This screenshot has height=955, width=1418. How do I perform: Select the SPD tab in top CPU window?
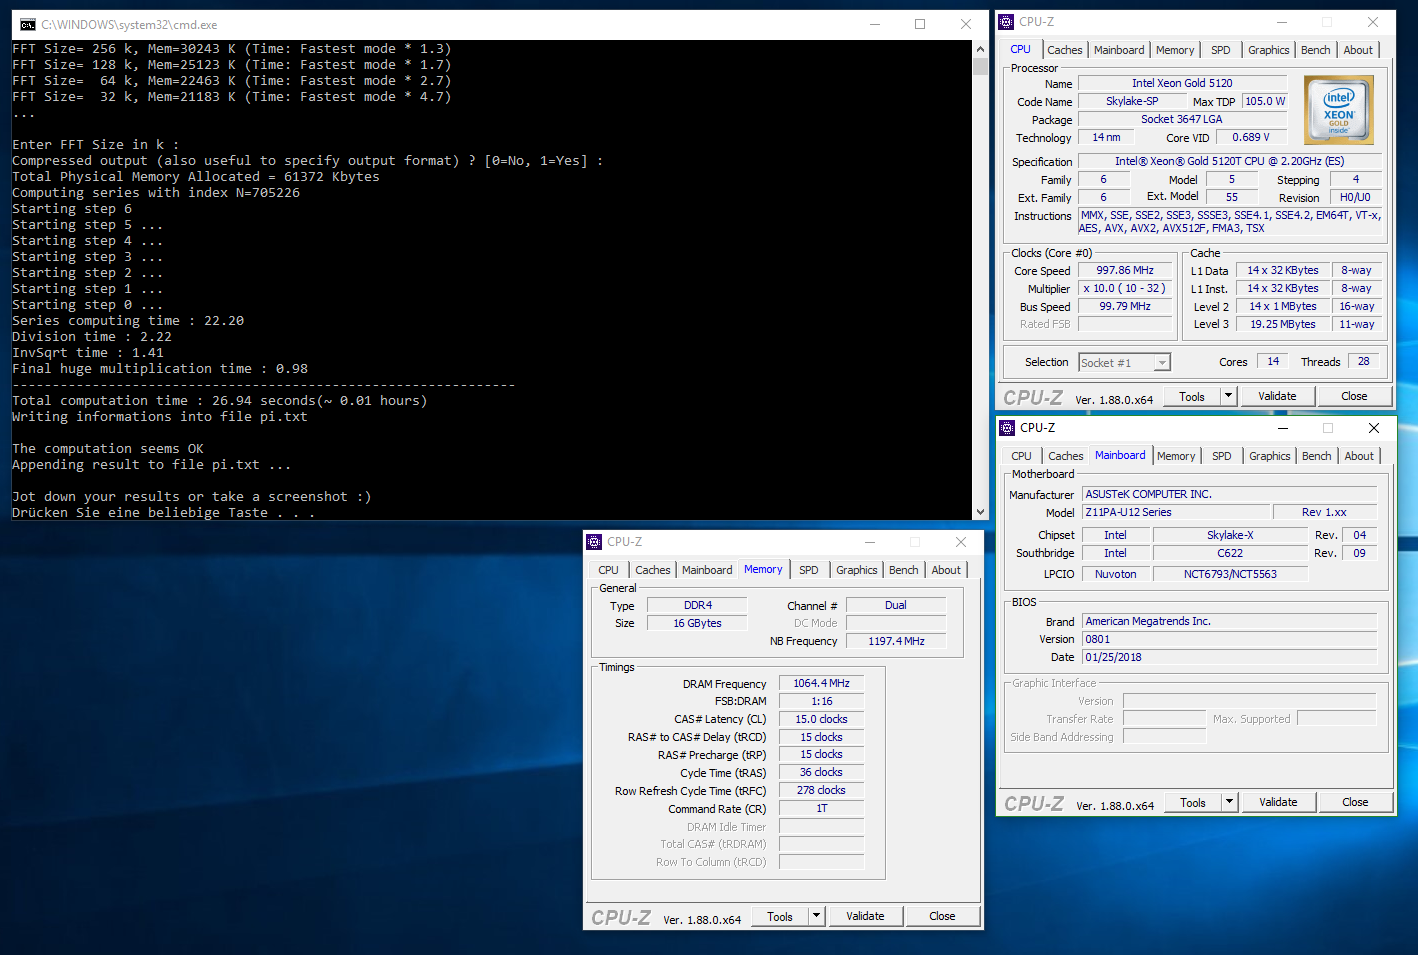pos(1220,50)
